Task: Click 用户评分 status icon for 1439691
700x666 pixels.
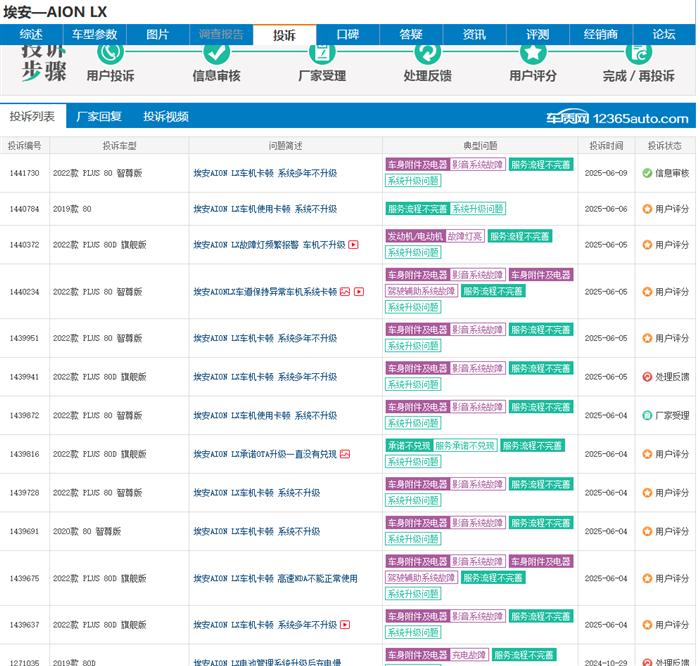Action: click(647, 531)
